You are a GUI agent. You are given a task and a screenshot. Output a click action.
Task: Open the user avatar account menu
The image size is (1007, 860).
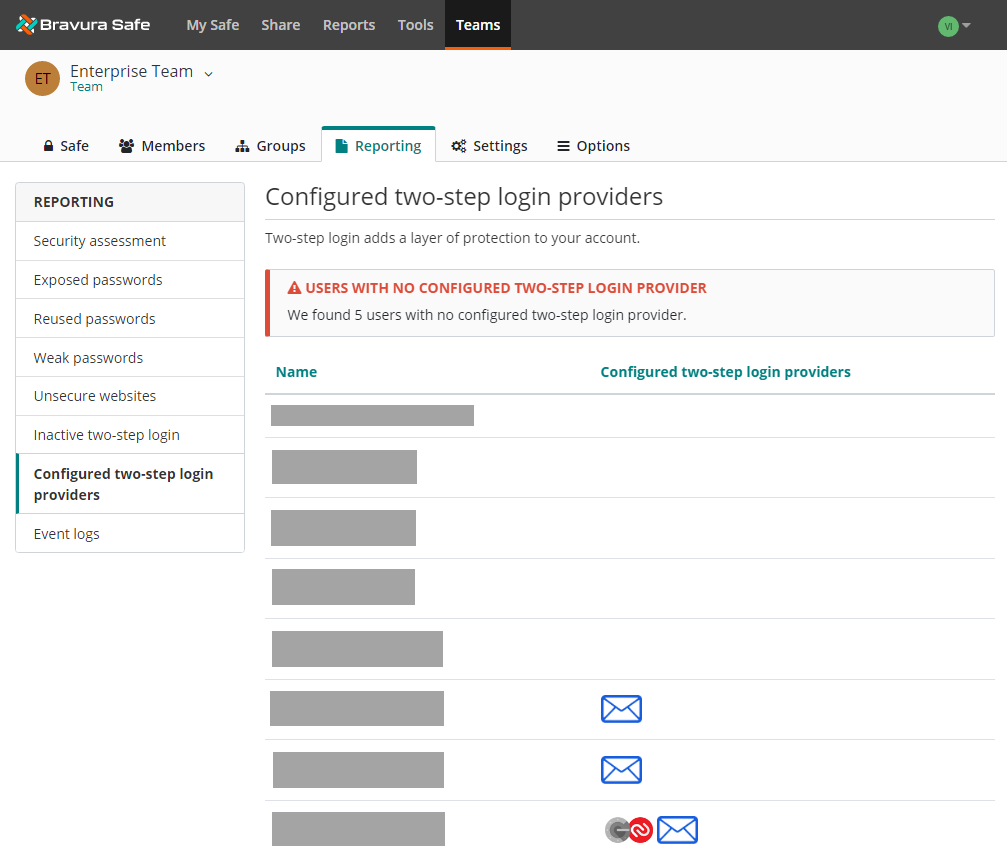point(954,26)
